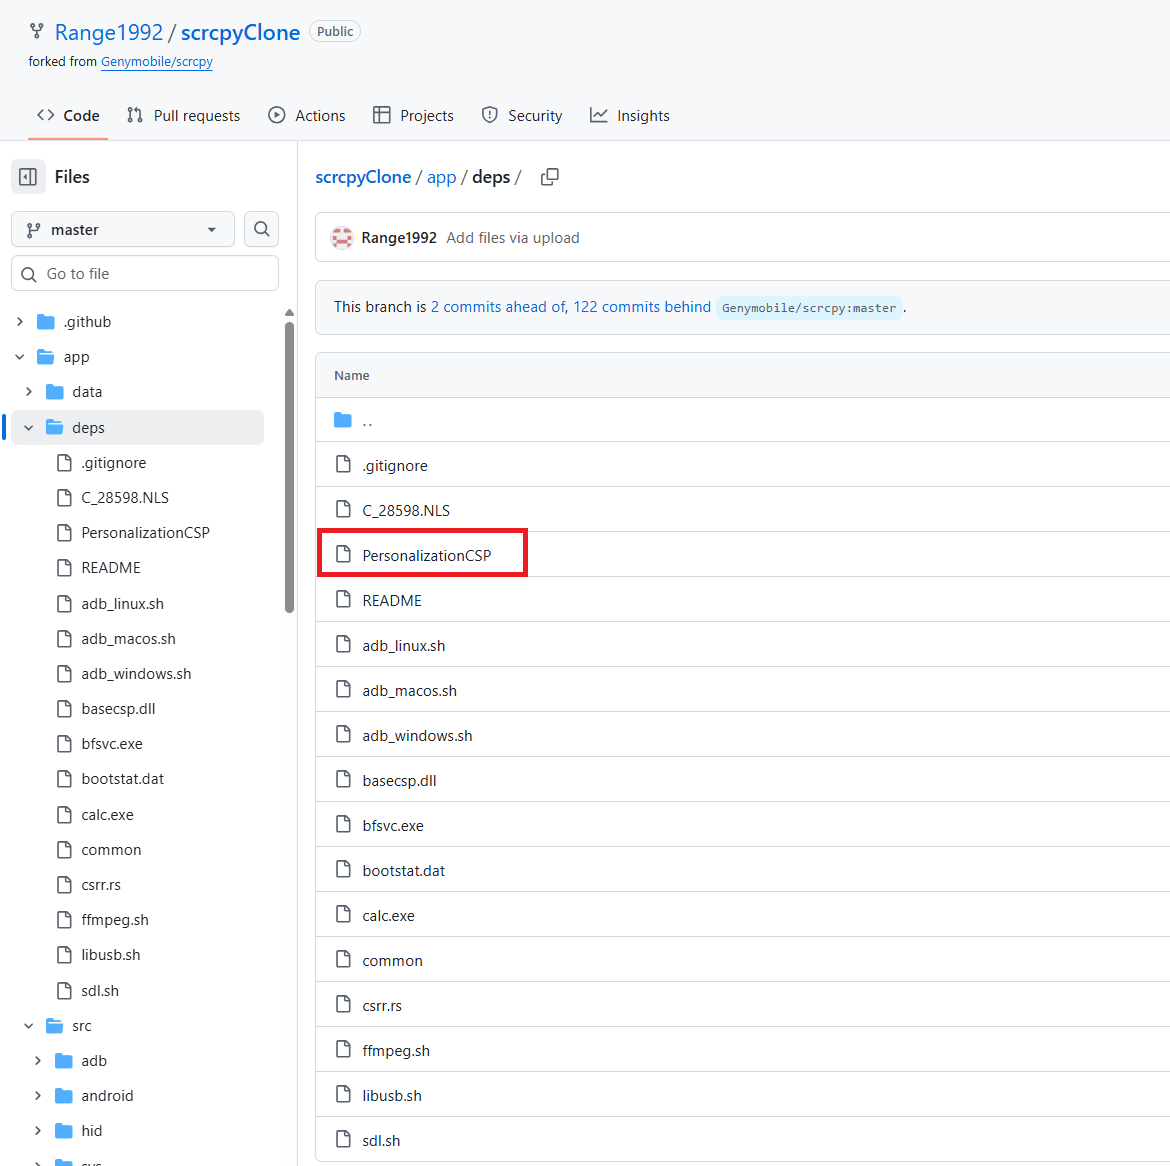Open the scrcpyClone repository title link
The height and width of the screenshot is (1166, 1170).
(x=240, y=32)
